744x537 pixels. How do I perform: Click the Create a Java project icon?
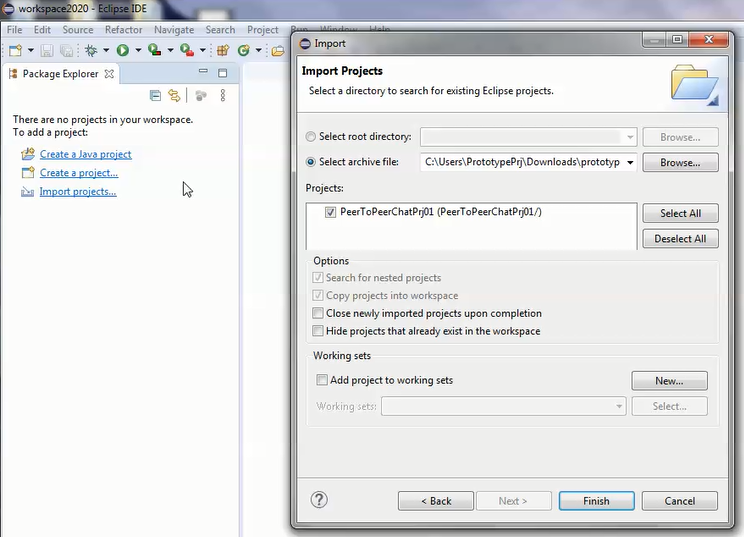pos(28,154)
